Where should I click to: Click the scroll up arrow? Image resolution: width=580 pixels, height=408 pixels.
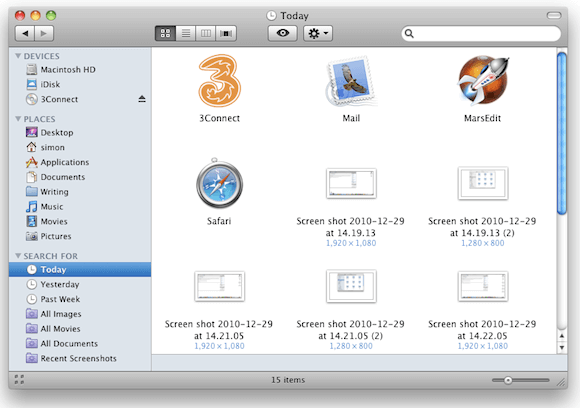562,336
